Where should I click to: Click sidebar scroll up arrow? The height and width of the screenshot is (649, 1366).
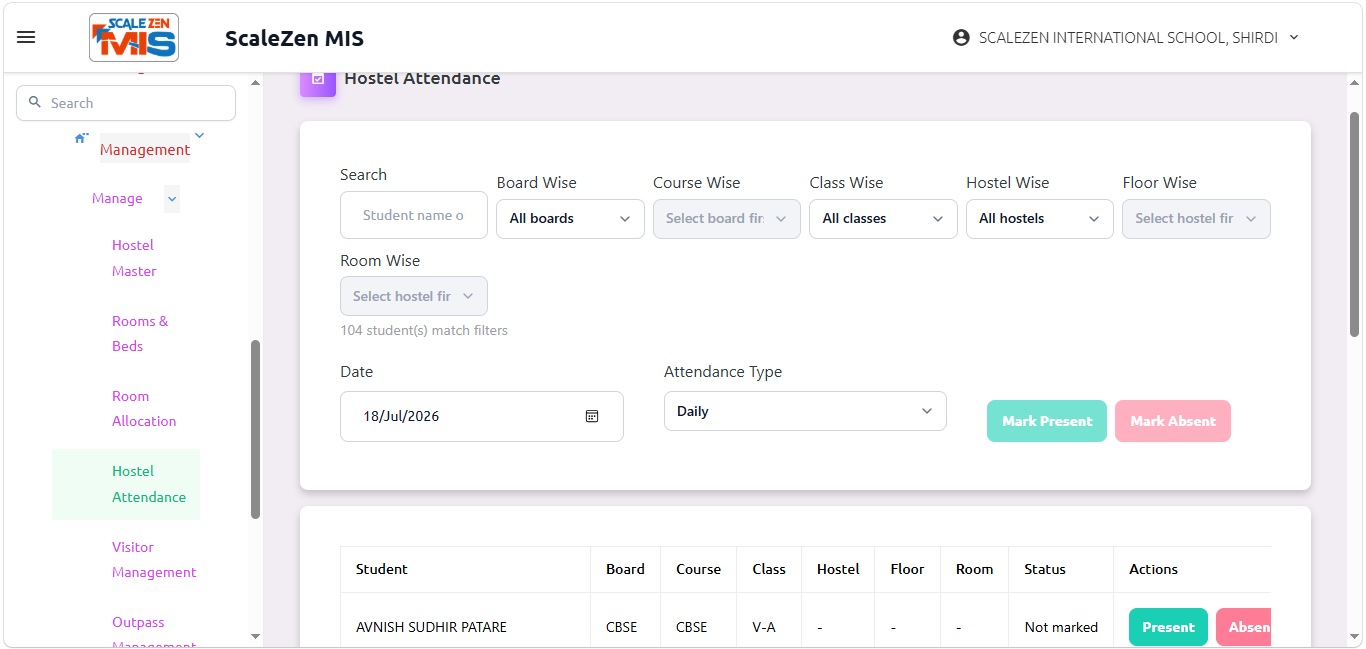tap(255, 83)
